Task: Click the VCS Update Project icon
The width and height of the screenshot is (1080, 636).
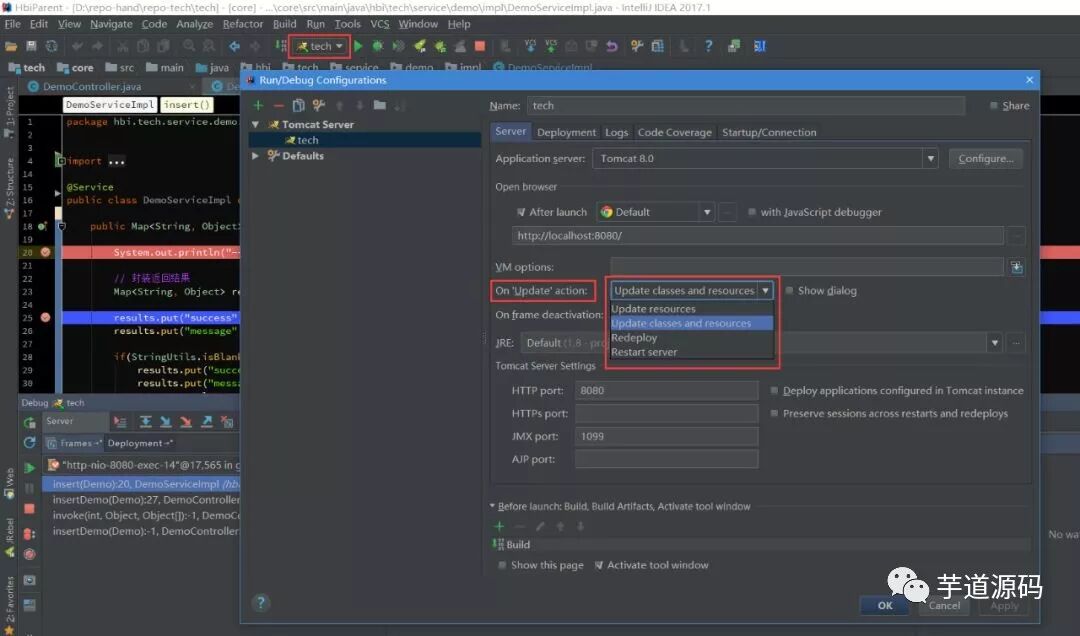Action: coord(530,46)
